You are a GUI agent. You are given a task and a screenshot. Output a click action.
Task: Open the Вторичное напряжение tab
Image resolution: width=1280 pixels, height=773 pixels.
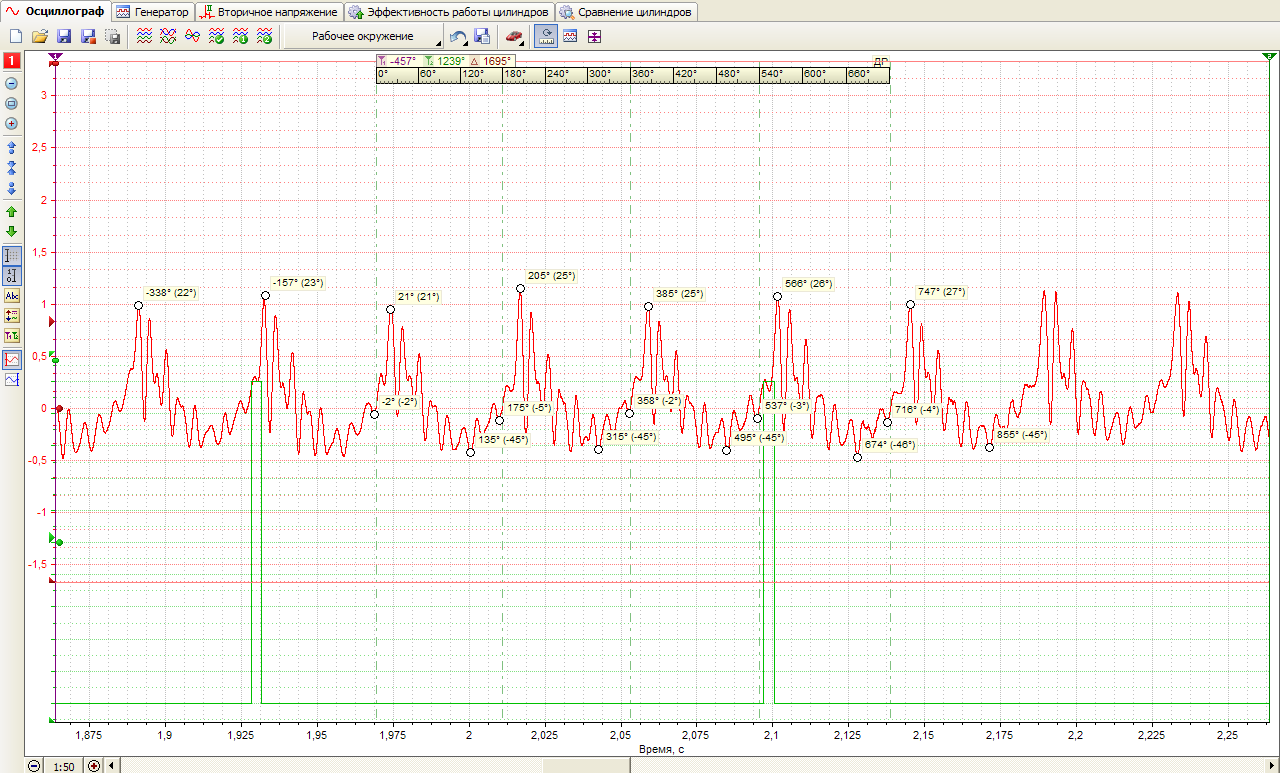[268, 12]
